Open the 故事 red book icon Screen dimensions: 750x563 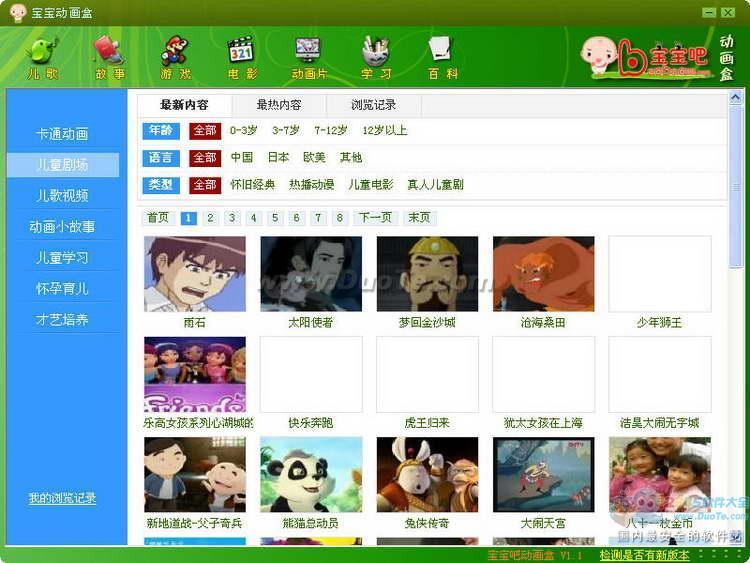click(x=109, y=51)
